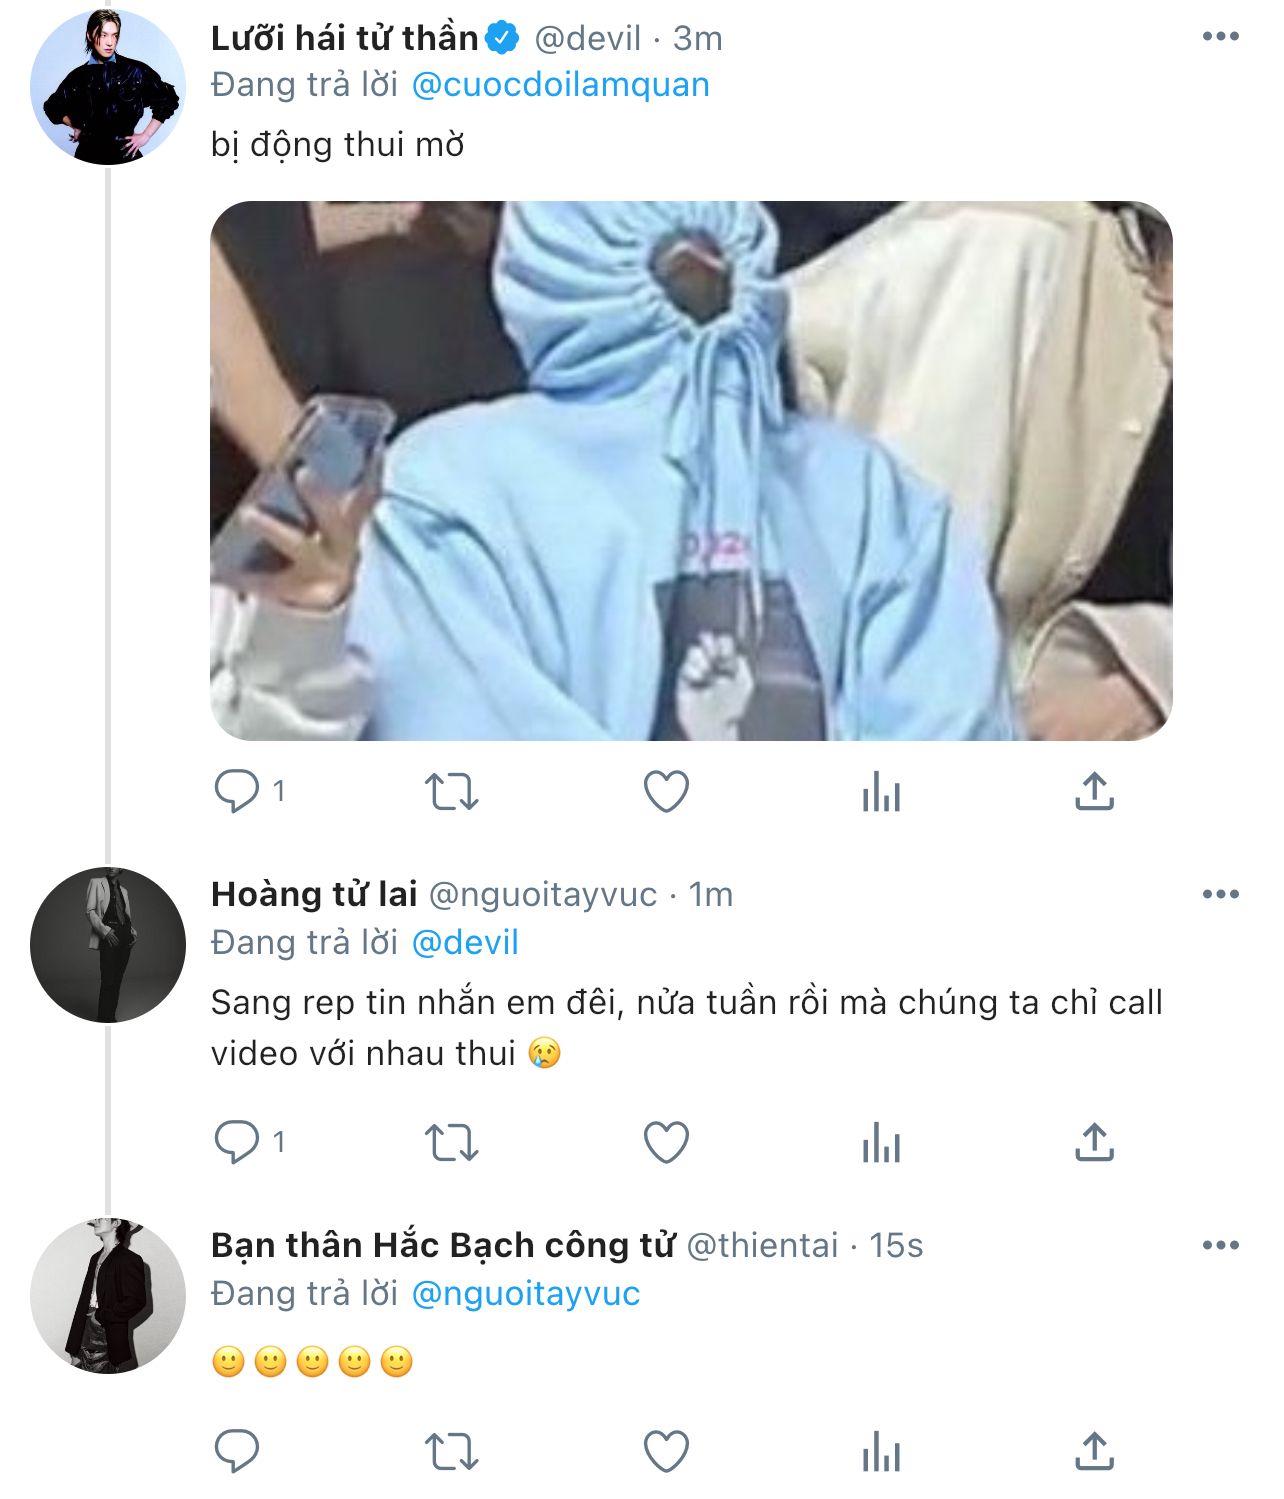This screenshot has height=1499, width=1284.
Task: Share the tweet by @nguoitayvuc
Action: click(1095, 1141)
